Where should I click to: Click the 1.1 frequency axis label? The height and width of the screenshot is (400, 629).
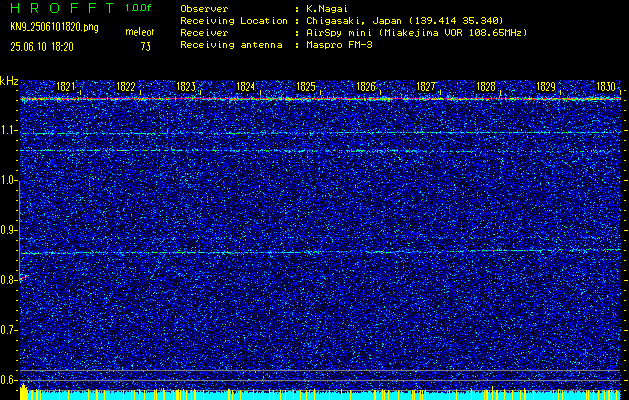[x=9, y=130]
